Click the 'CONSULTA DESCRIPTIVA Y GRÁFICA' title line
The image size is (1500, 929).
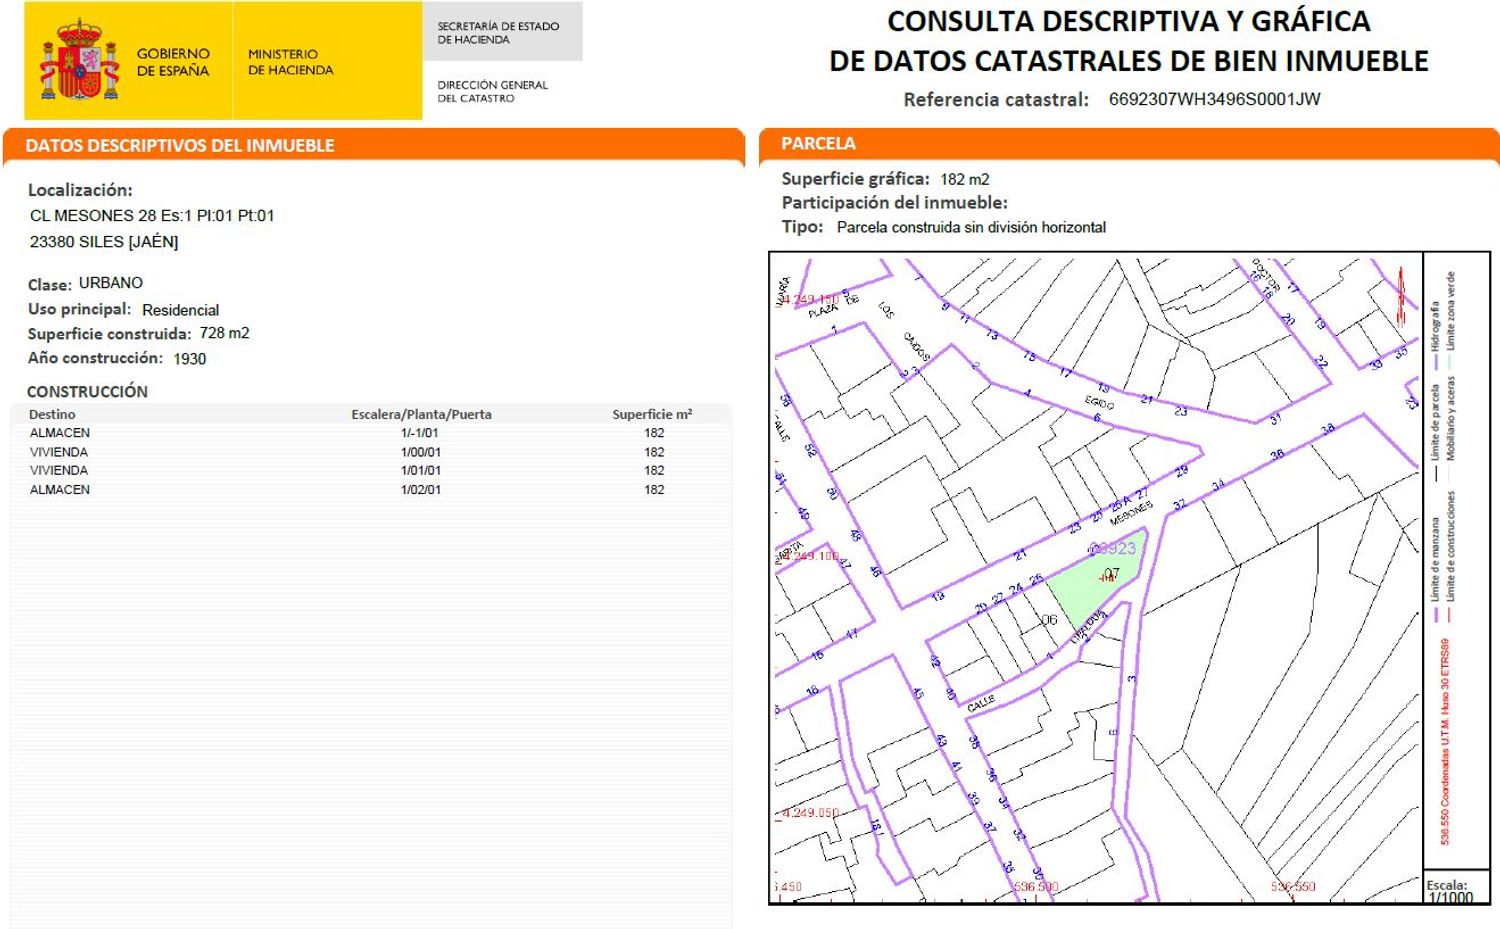click(x=1129, y=21)
